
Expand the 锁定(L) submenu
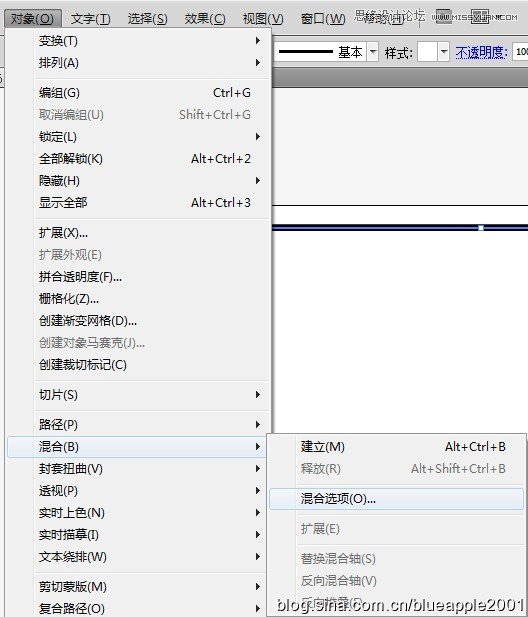coord(151,137)
